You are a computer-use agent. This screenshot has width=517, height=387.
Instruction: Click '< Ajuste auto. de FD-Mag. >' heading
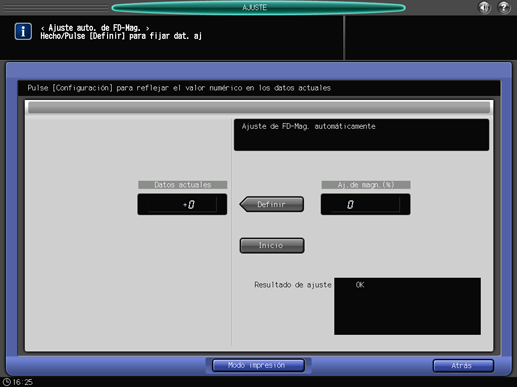(95, 28)
